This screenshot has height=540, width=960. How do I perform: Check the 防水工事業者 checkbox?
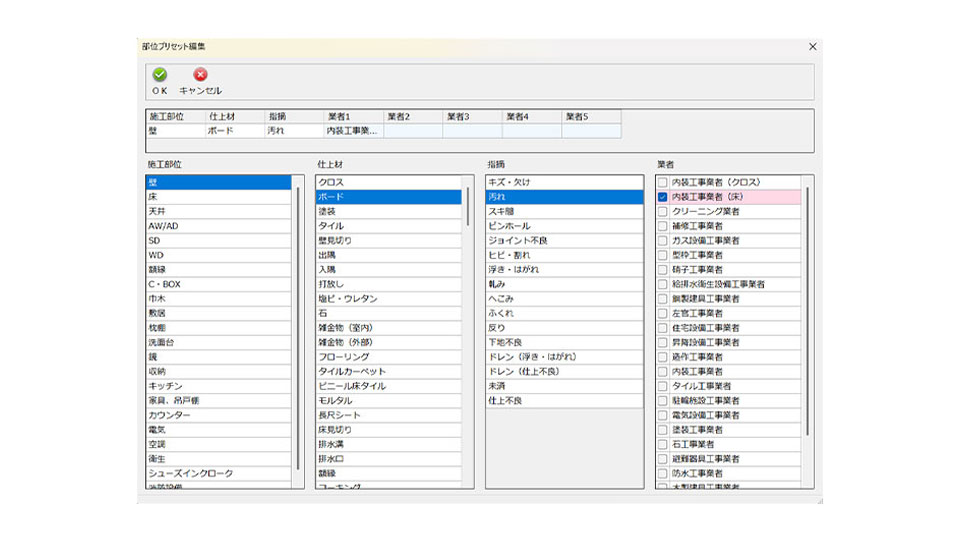(662, 473)
